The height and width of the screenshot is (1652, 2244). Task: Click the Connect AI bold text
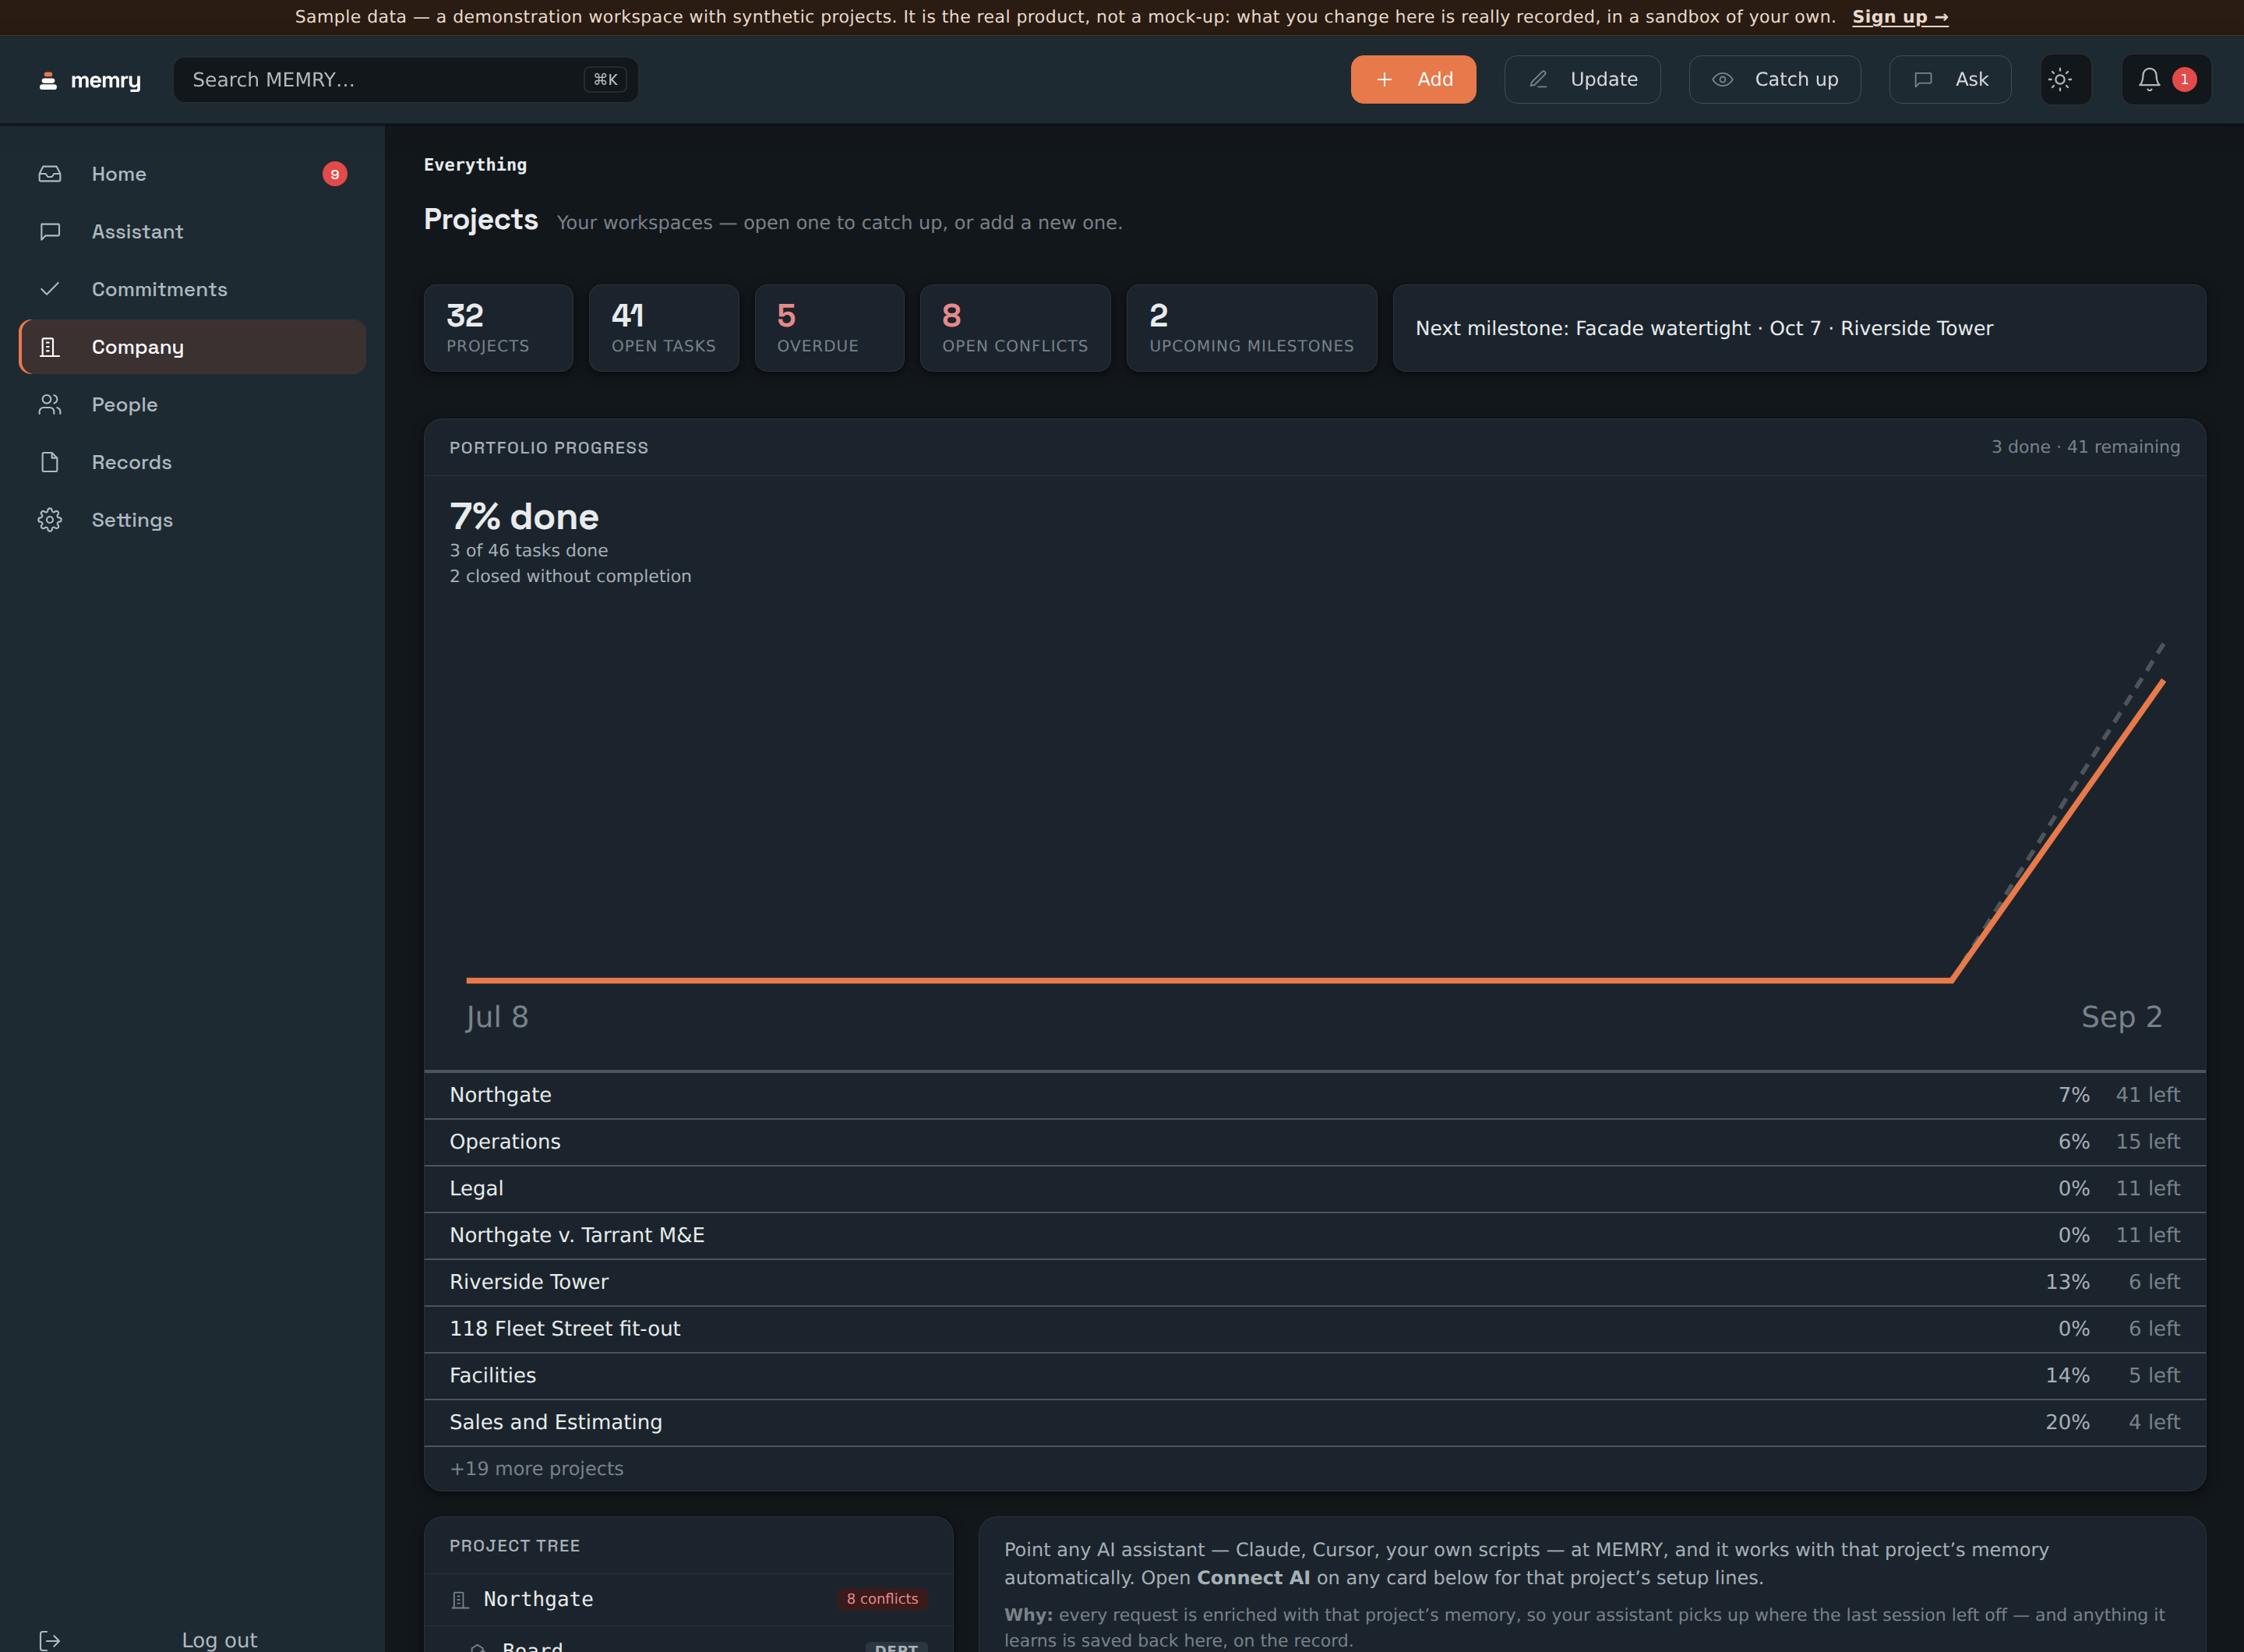(x=1253, y=1578)
